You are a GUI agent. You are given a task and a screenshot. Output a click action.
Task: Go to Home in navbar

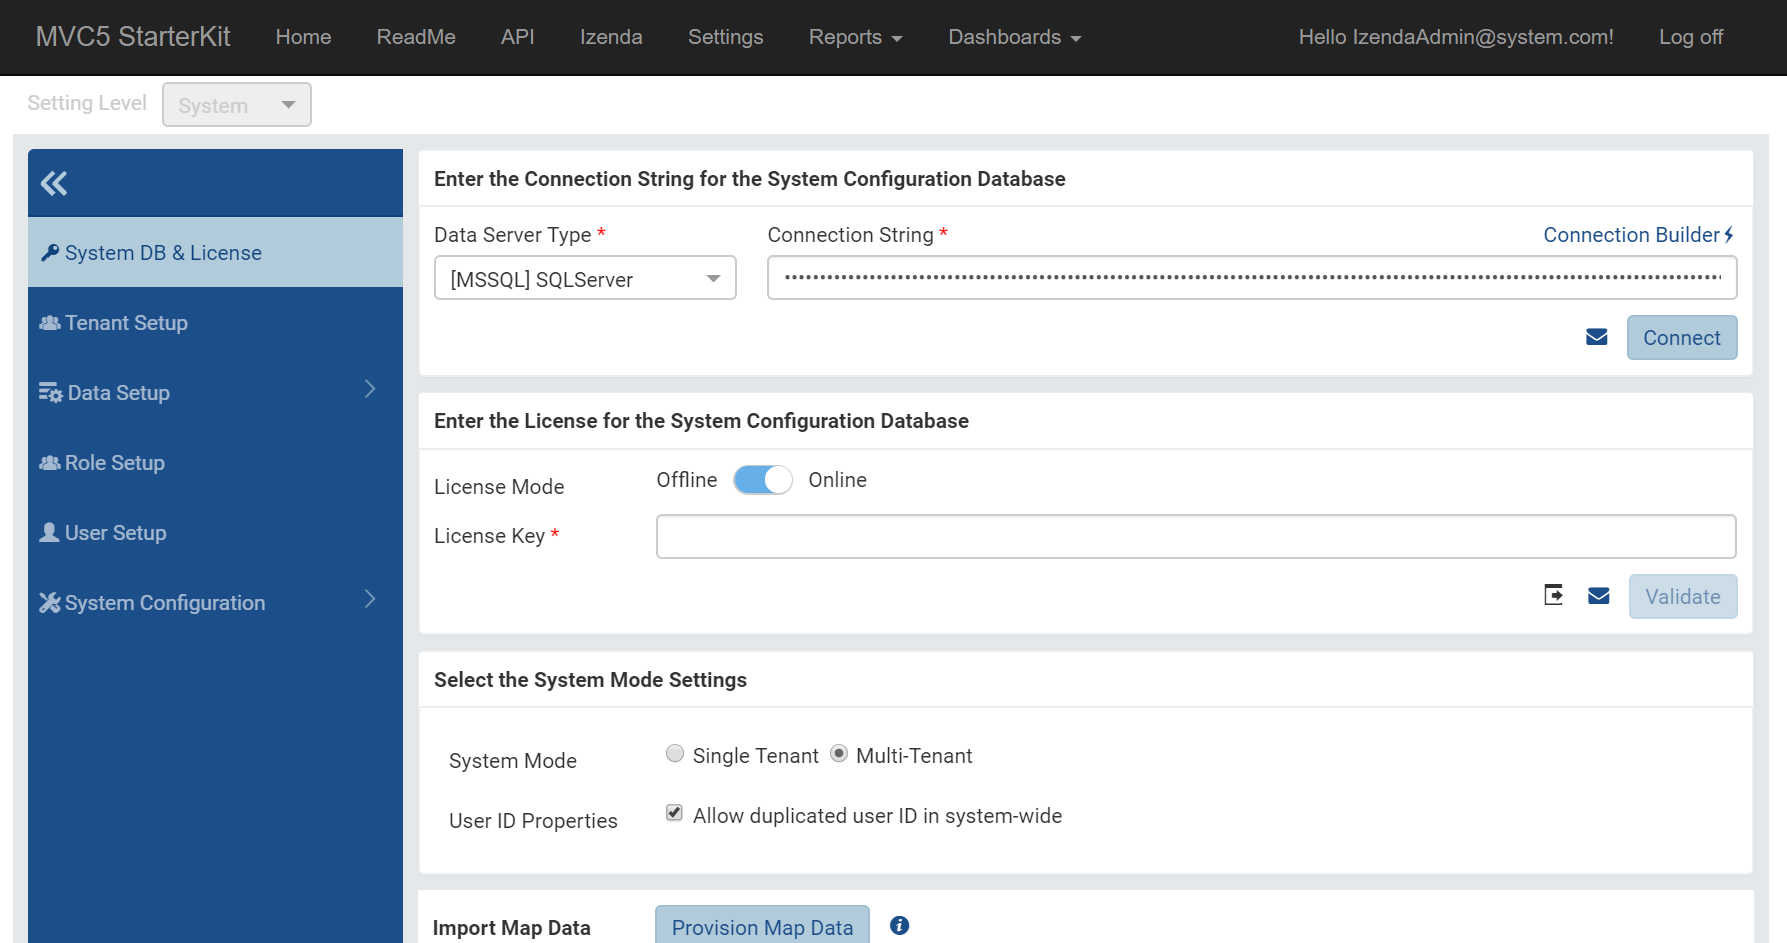303,37
